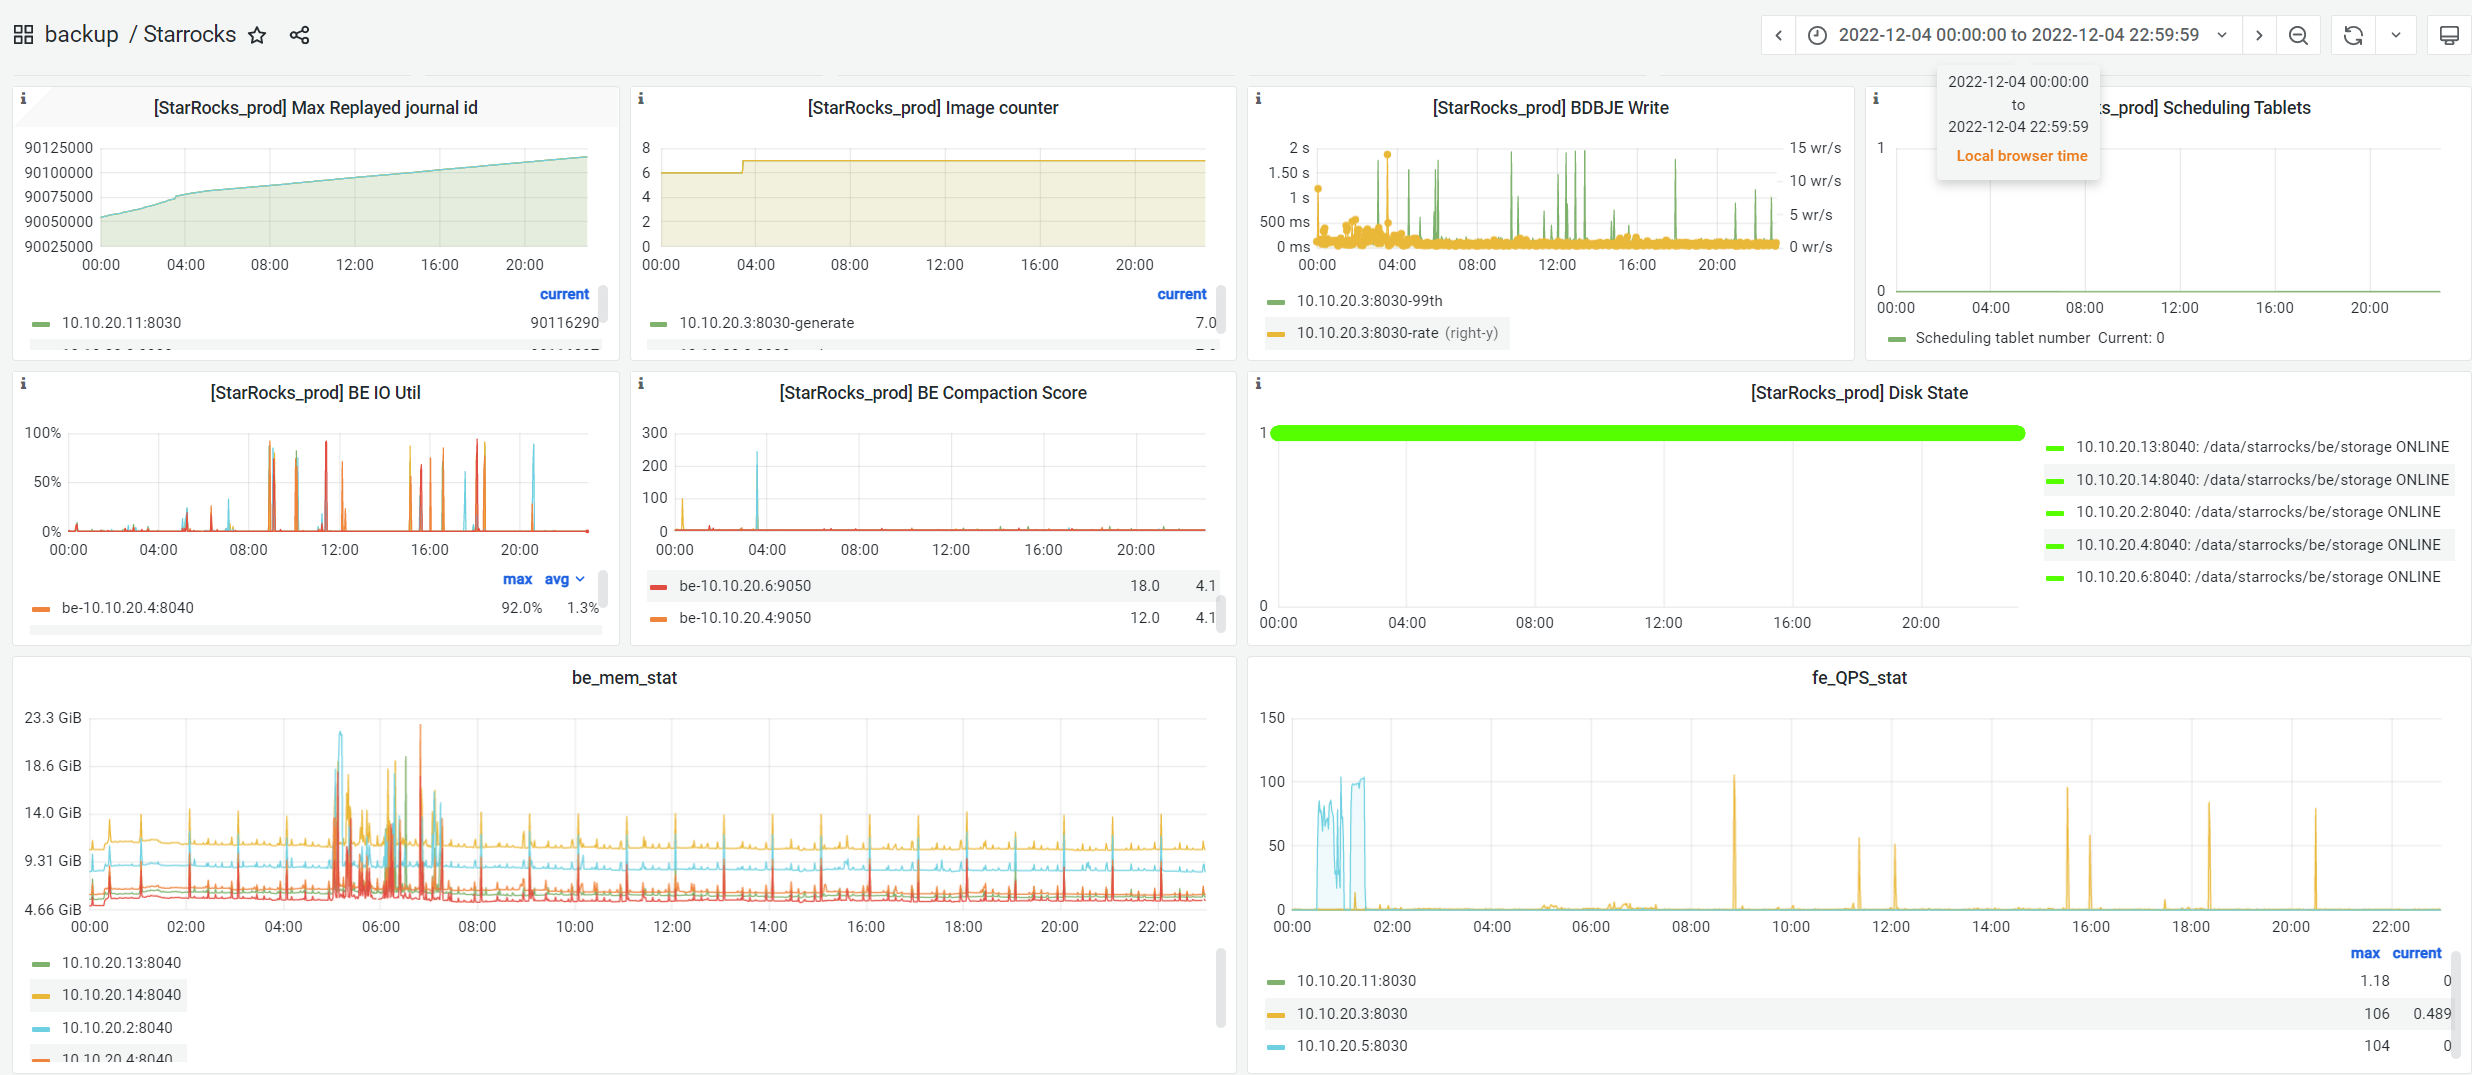
Task: Sort journal id legend by current
Action: point(564,294)
